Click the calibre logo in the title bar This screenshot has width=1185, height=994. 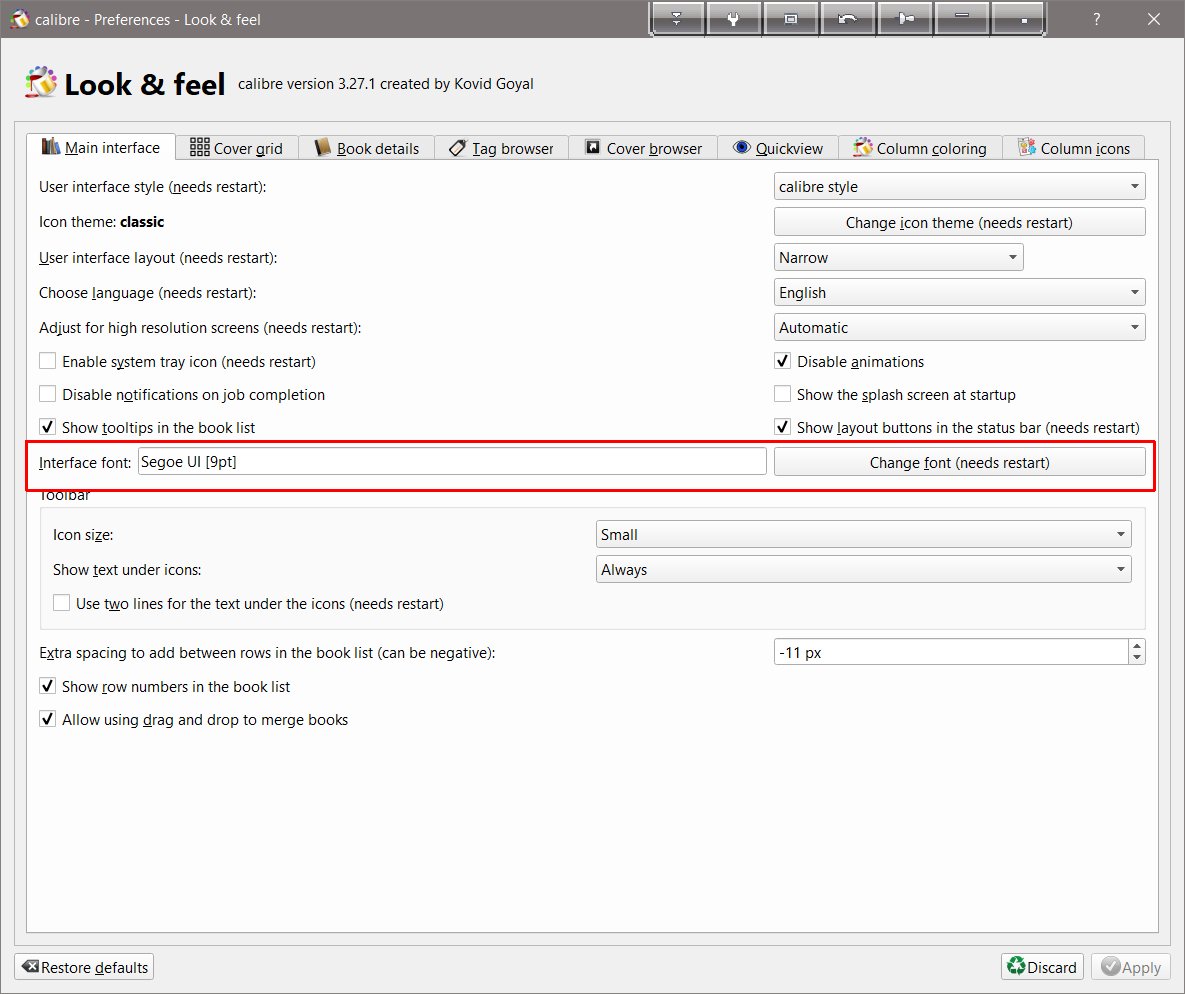(19, 19)
